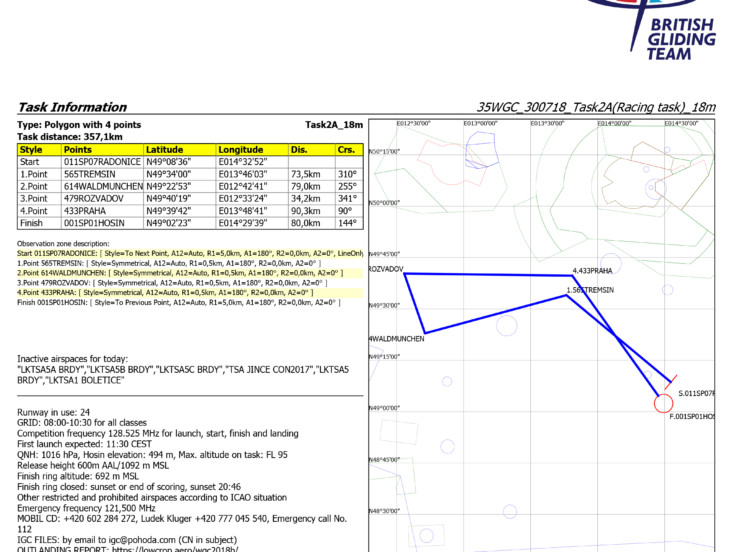Click the ROZVADOV turnpoint corner on map

[404, 272]
